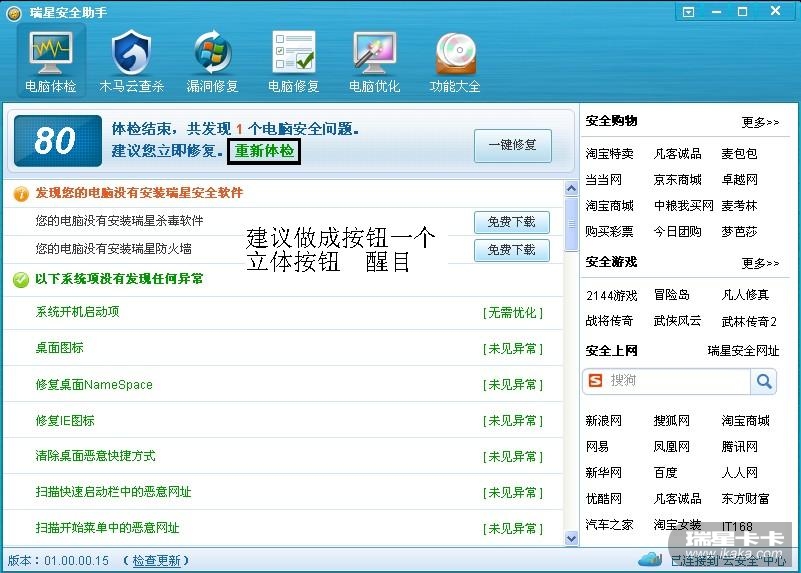This screenshot has width=801, height=573.
Task: Open the 搜狐网 link
Action: [671, 421]
